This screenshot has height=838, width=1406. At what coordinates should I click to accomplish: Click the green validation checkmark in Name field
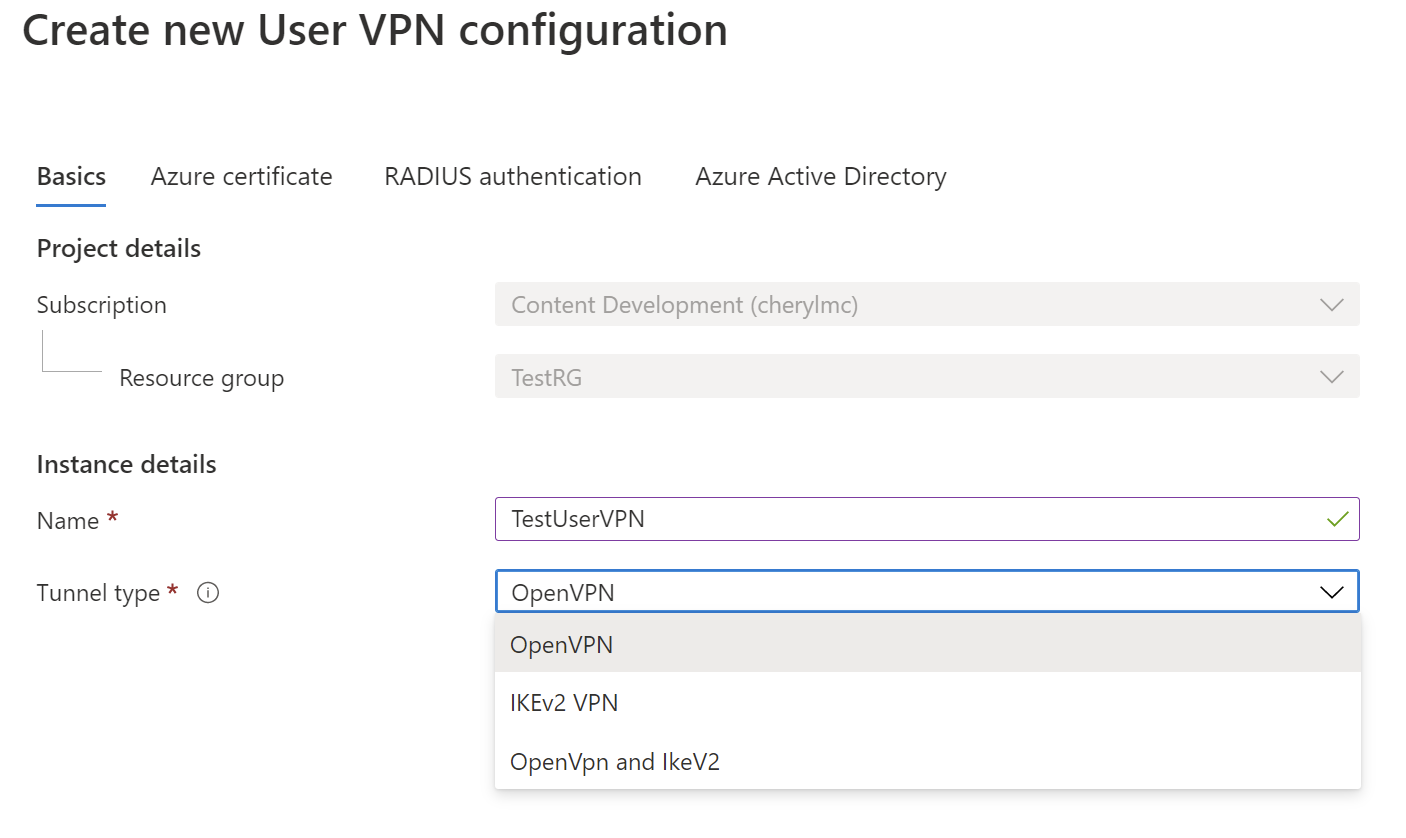pyautogui.click(x=1337, y=520)
